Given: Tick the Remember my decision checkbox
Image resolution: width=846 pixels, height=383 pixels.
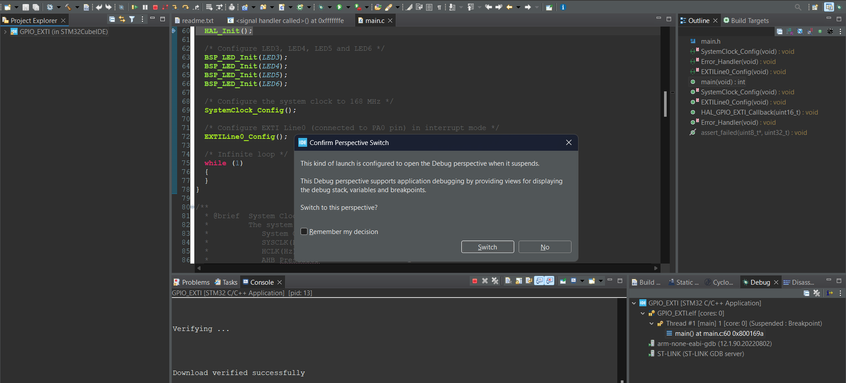Looking at the screenshot, I should click(304, 231).
